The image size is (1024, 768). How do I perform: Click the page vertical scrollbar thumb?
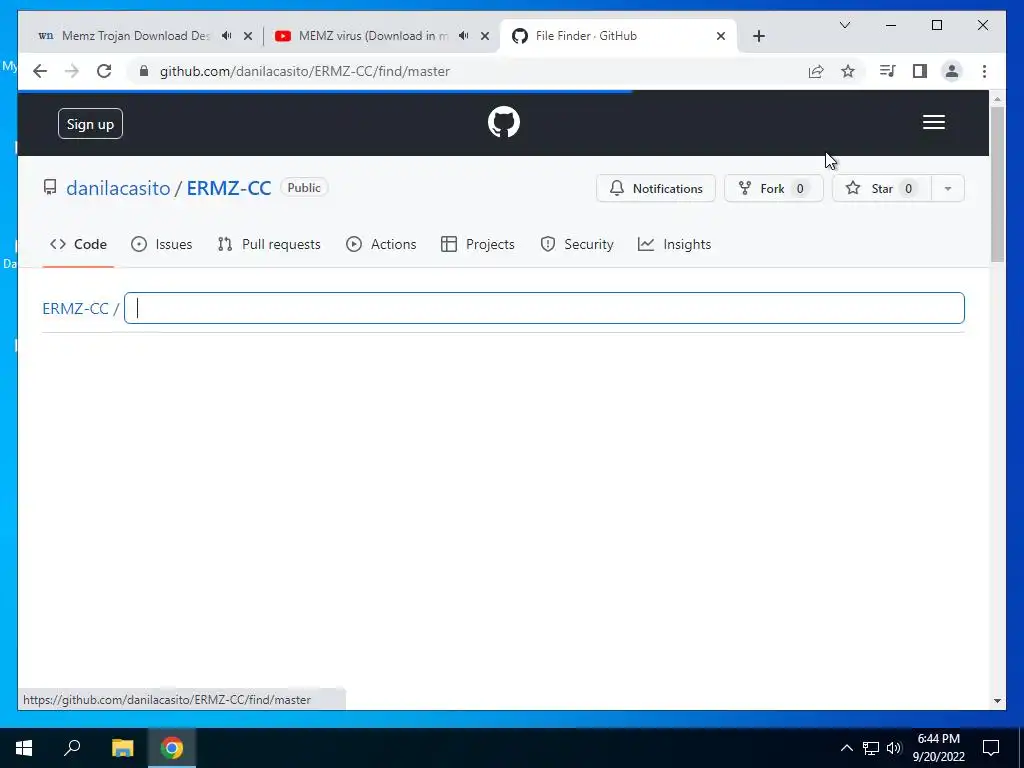[997, 184]
